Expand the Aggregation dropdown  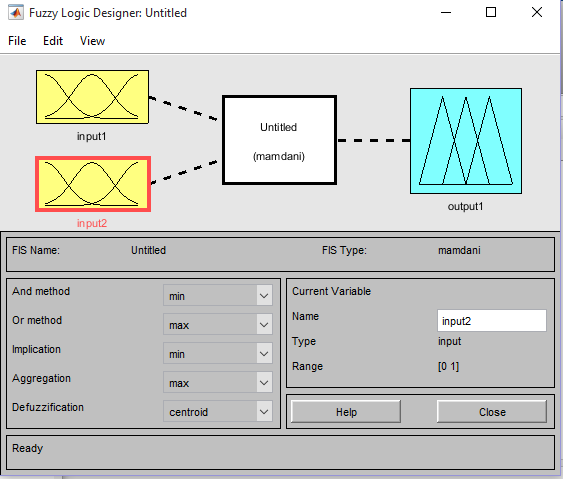pyautogui.click(x=218, y=382)
